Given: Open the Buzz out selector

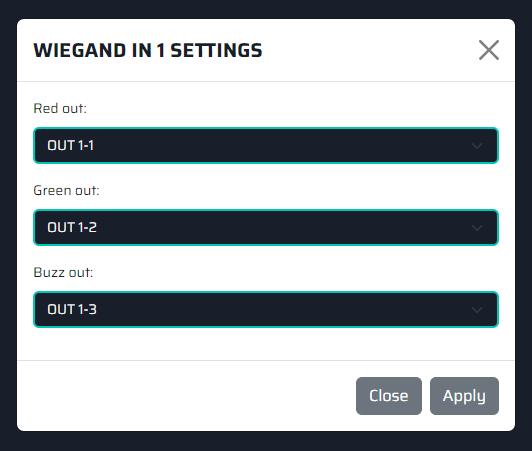Looking at the screenshot, I should point(266,309).
